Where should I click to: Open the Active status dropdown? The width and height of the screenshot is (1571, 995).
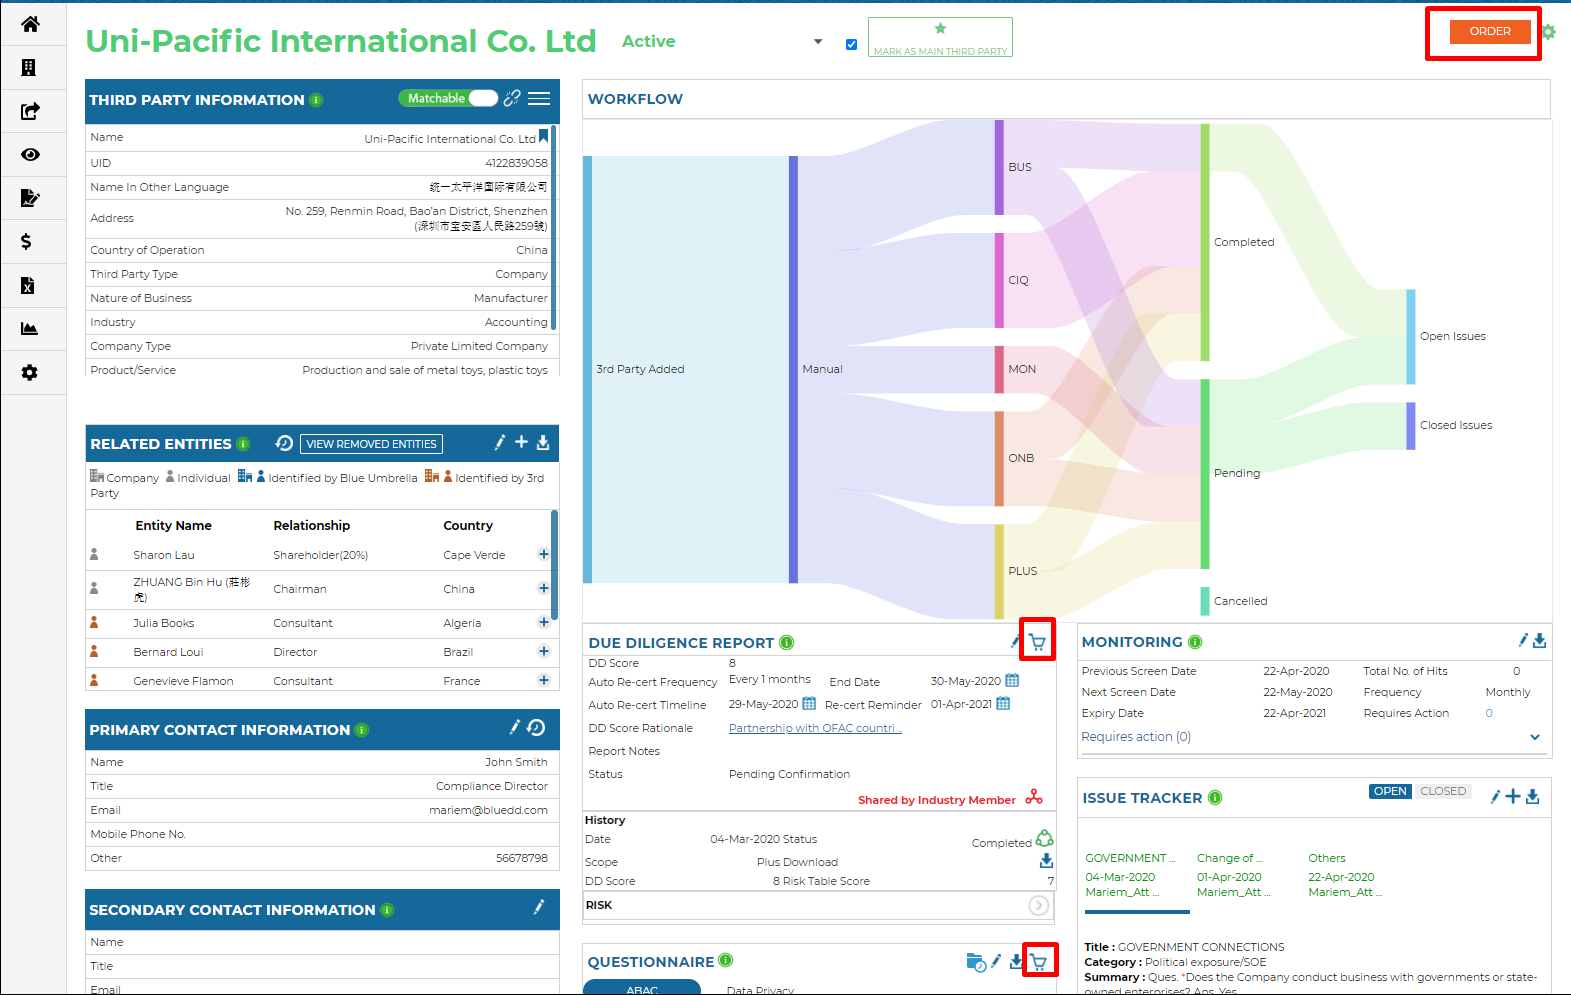pos(818,42)
